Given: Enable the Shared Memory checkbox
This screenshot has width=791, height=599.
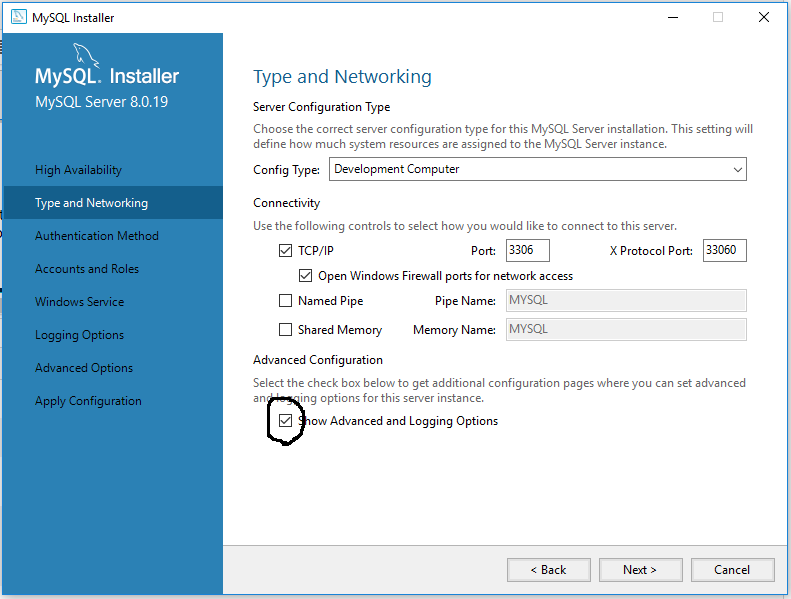Looking at the screenshot, I should pyautogui.click(x=286, y=330).
